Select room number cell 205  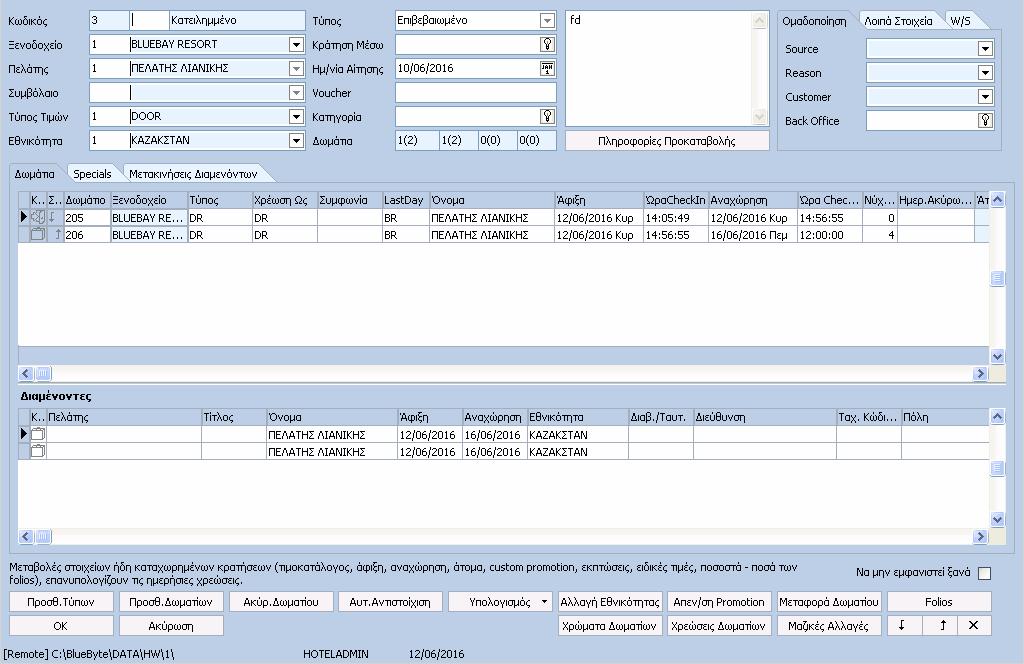click(87, 217)
